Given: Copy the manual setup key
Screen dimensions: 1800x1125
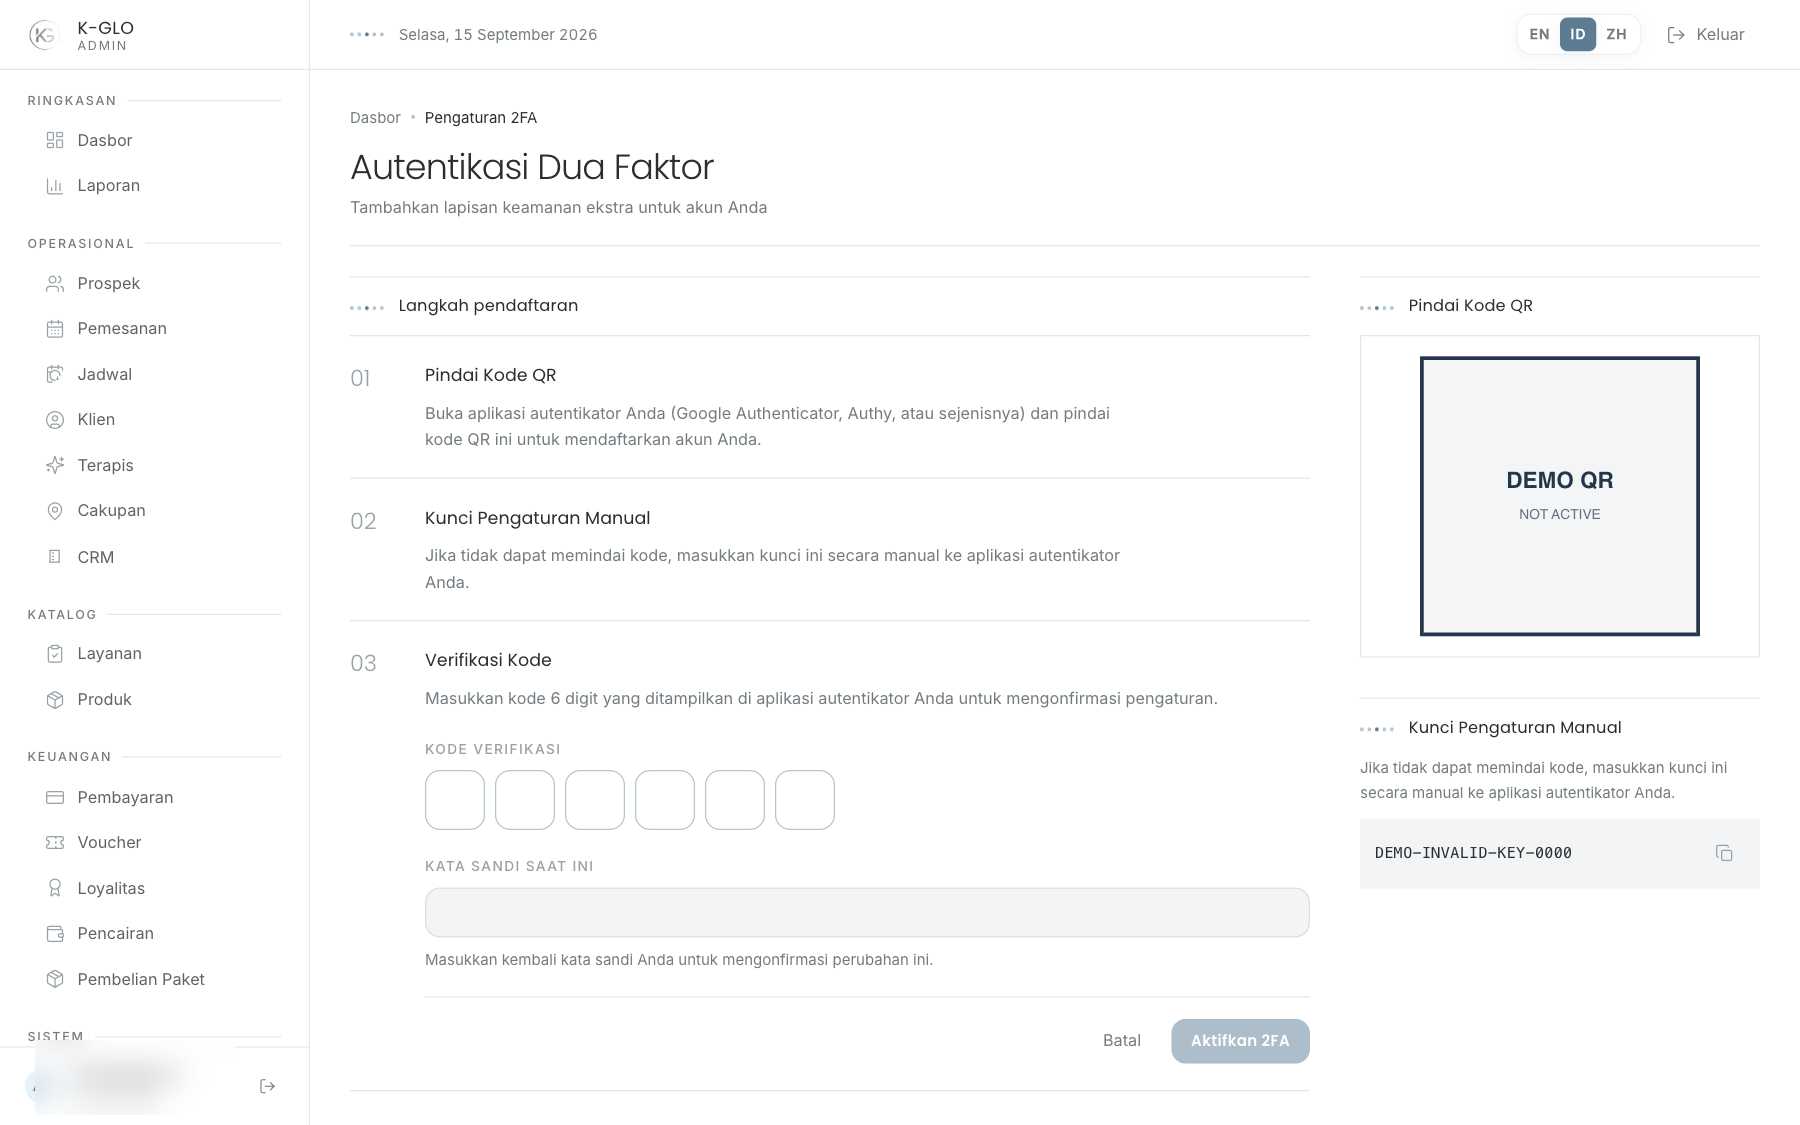Looking at the screenshot, I should (1724, 853).
